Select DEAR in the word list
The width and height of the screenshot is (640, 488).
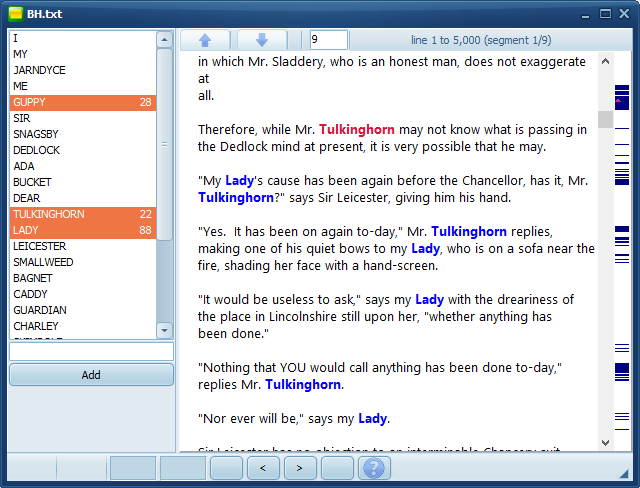83,198
